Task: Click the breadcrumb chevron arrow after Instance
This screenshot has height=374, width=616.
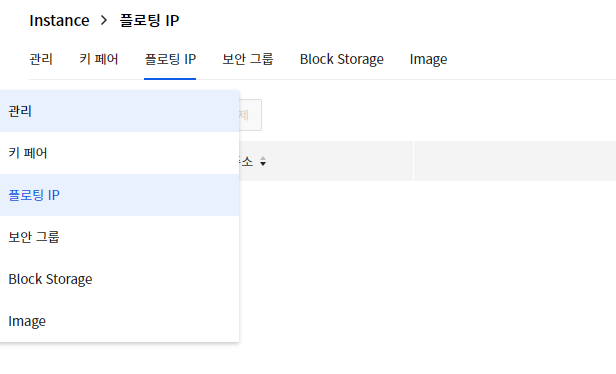Action: 104,20
